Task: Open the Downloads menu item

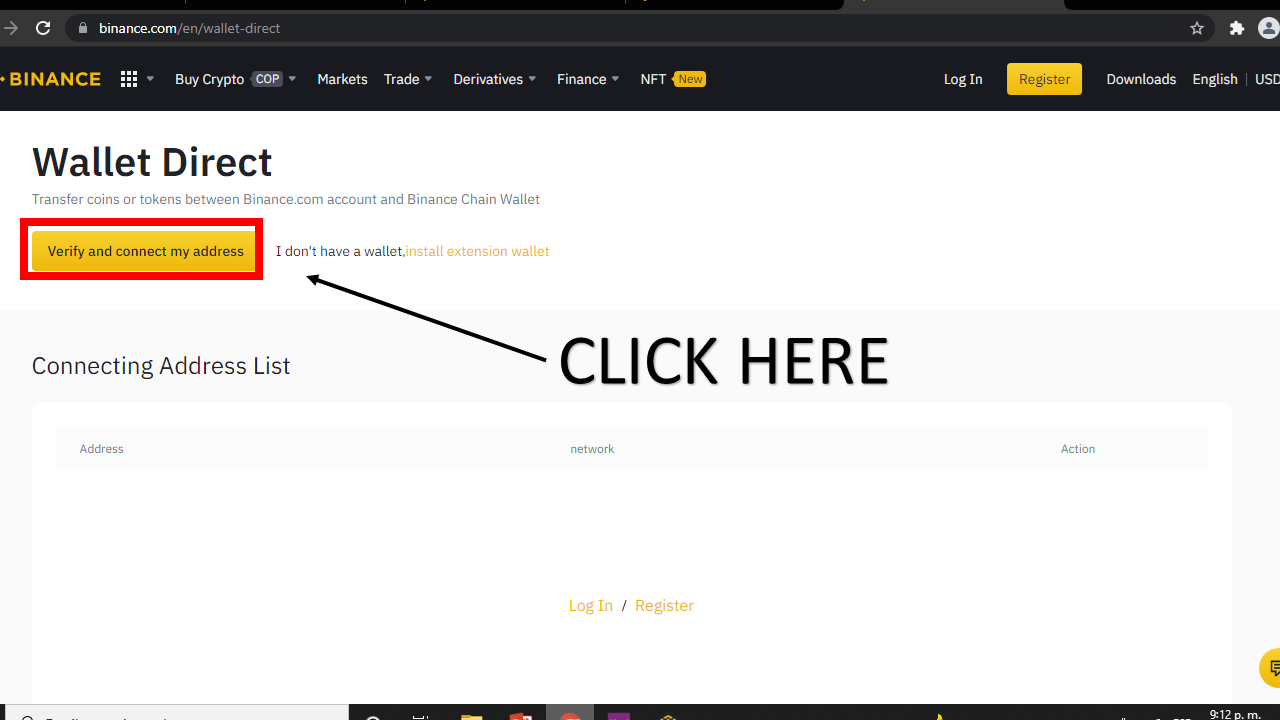Action: [x=1141, y=79]
